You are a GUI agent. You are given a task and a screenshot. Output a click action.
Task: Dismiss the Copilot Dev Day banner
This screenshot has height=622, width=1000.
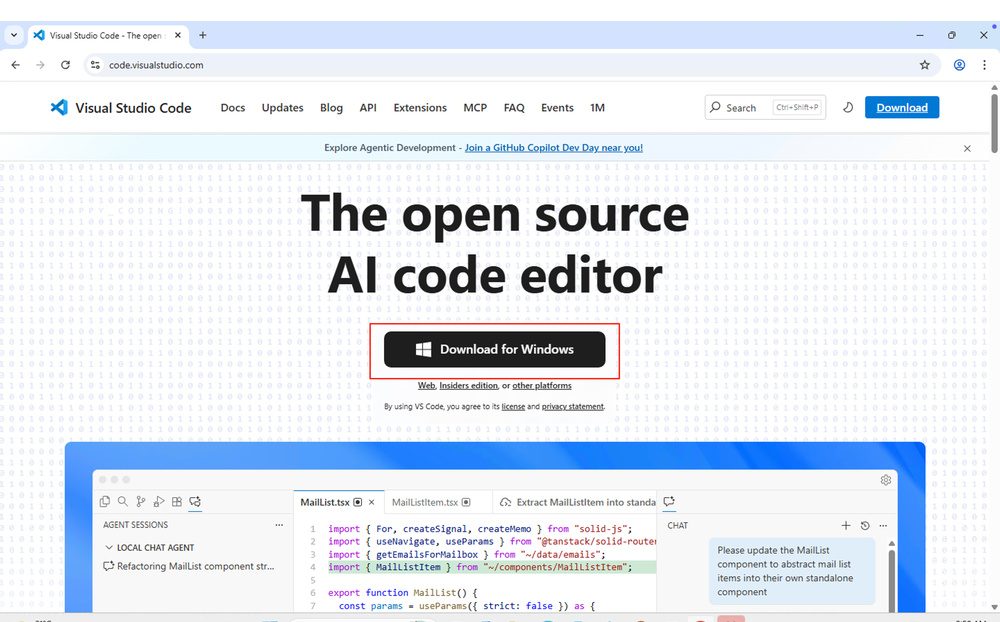pyautogui.click(x=967, y=148)
